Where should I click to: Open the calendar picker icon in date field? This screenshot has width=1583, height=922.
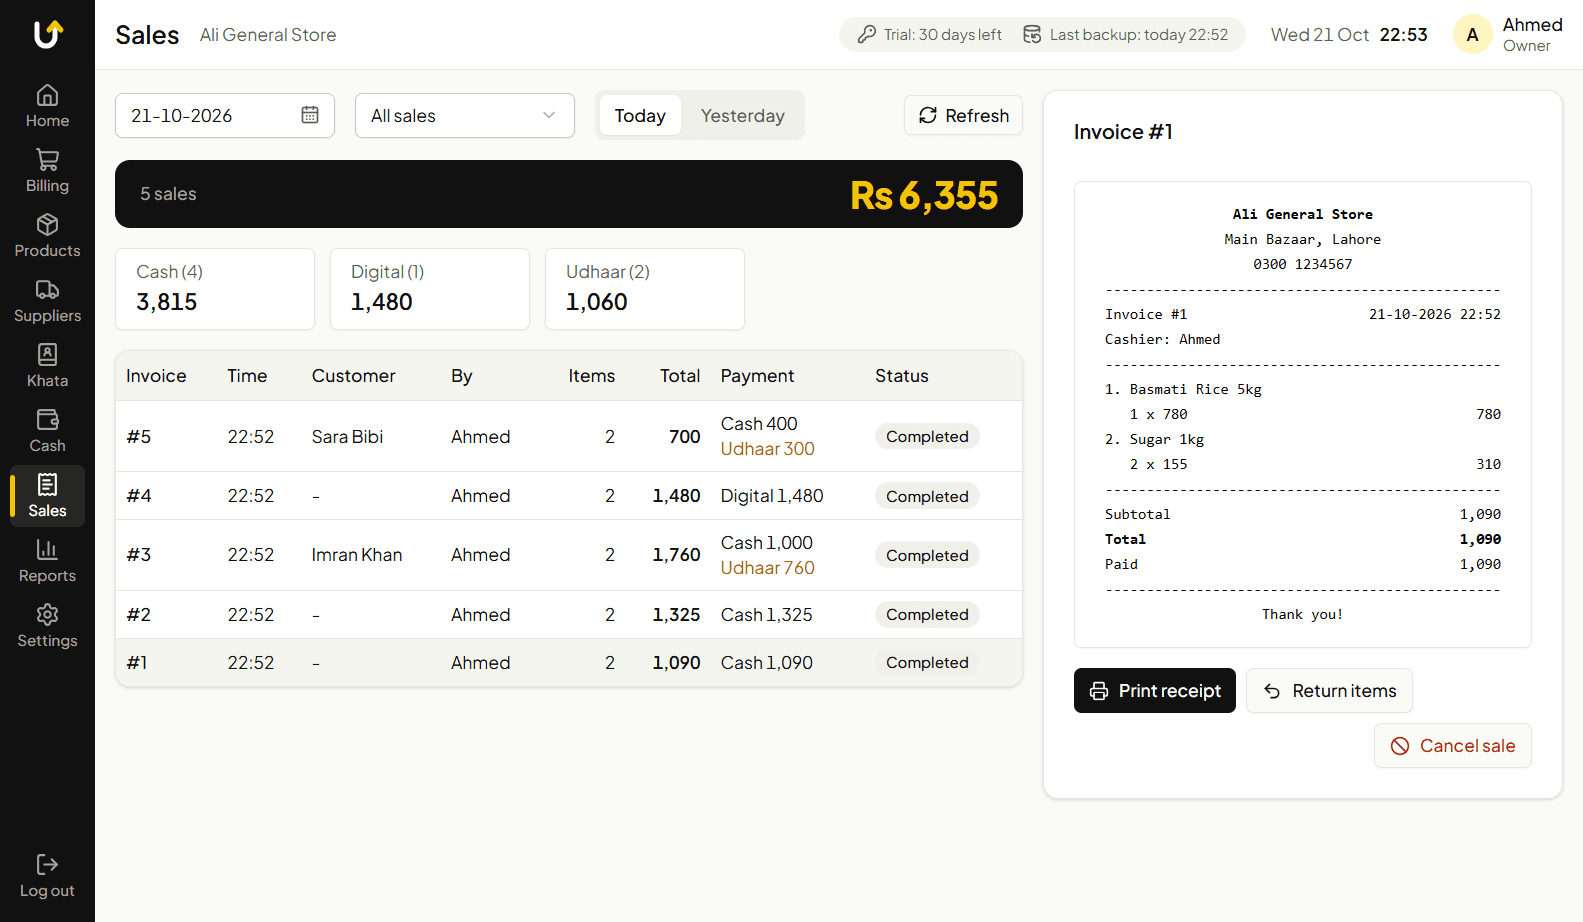(x=310, y=115)
